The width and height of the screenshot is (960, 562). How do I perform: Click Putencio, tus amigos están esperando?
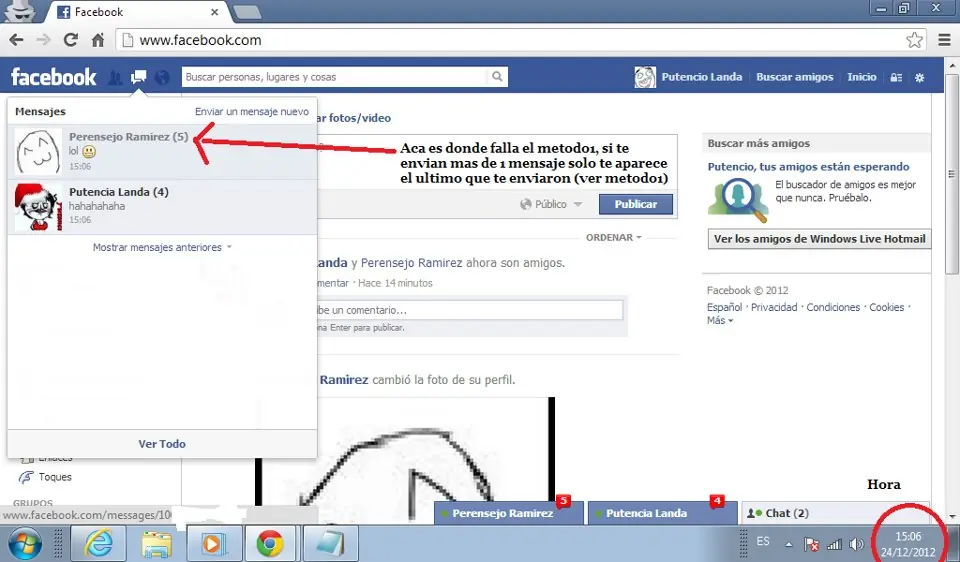point(808,167)
